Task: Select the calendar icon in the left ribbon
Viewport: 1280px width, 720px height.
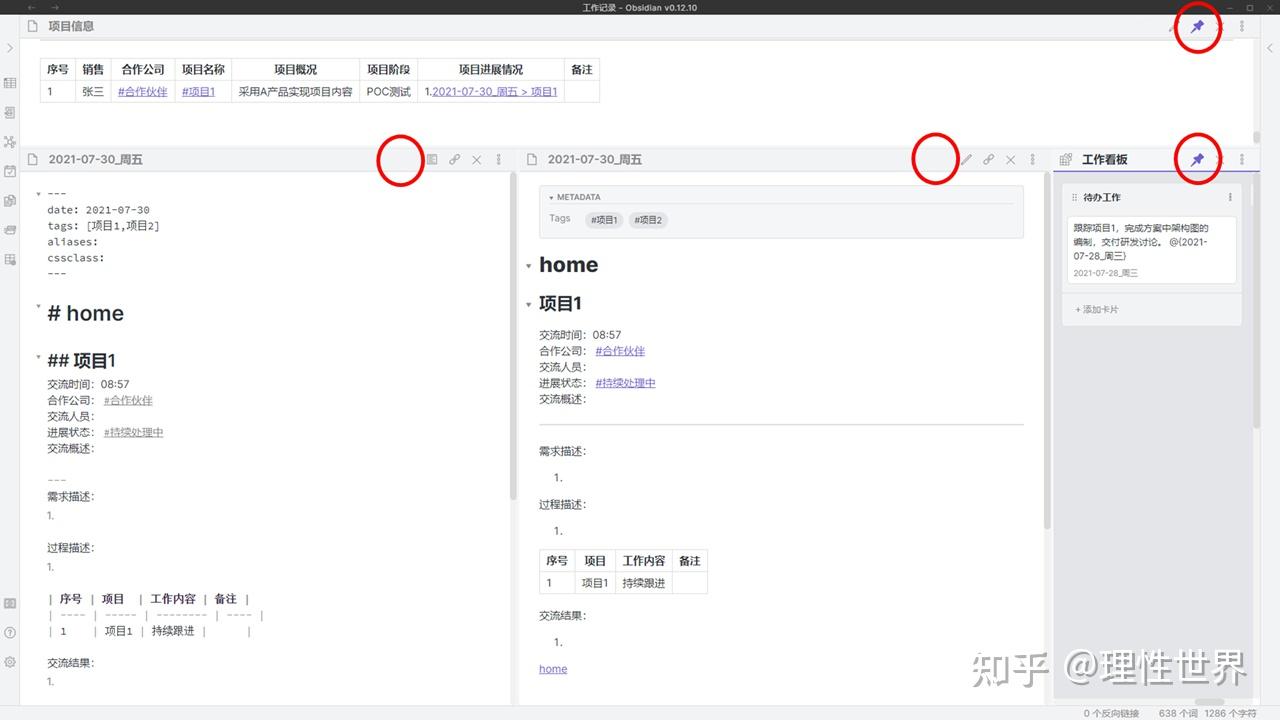Action: pos(10,172)
